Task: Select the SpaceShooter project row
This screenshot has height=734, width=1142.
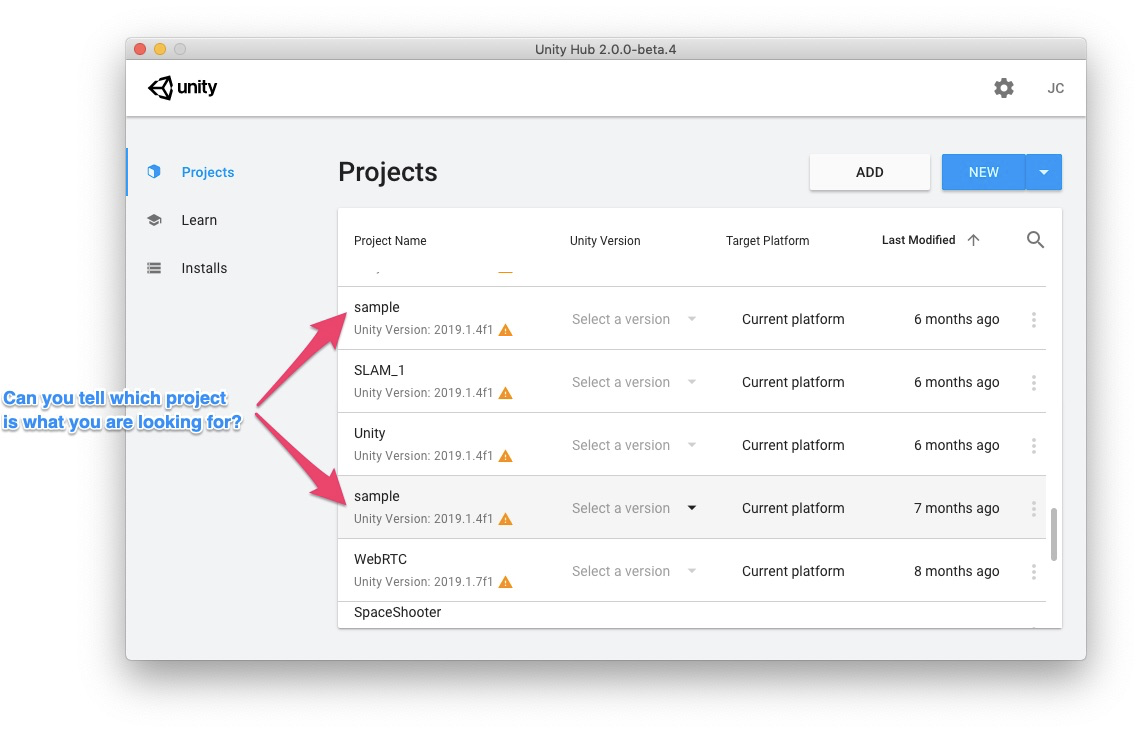Action: (x=397, y=612)
